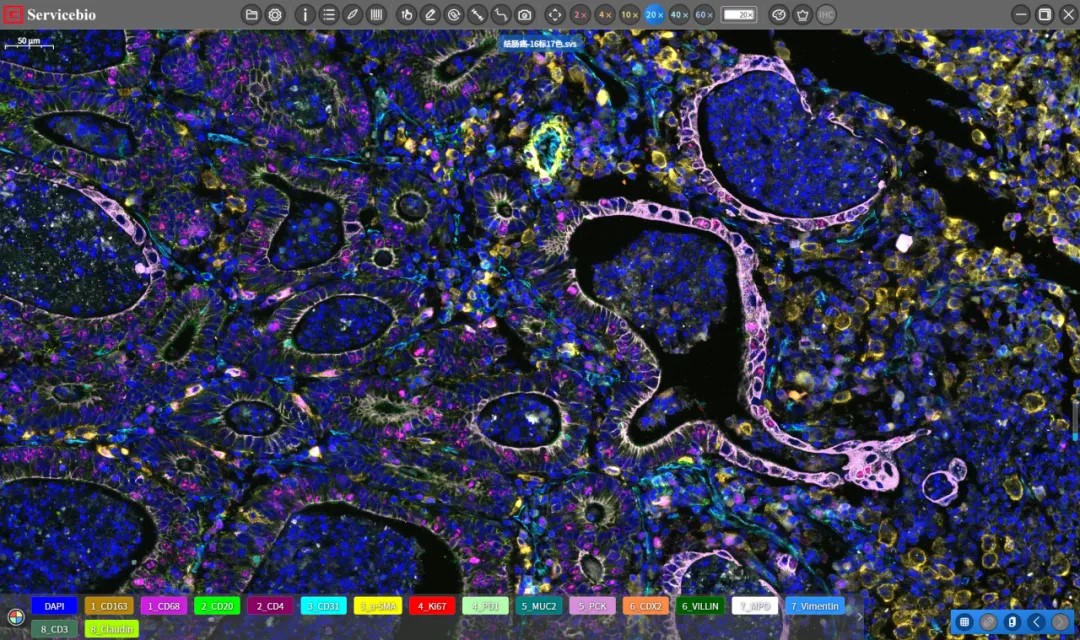1080x640 pixels.
Task: Select the pen annotation tool
Action: click(x=352, y=15)
